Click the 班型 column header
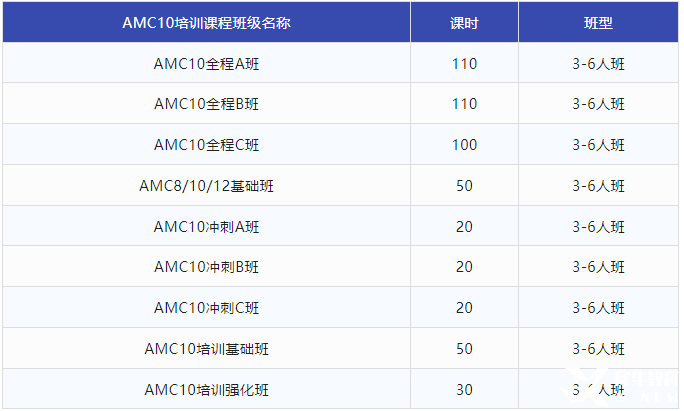This screenshot has width=684, height=411. click(598, 23)
